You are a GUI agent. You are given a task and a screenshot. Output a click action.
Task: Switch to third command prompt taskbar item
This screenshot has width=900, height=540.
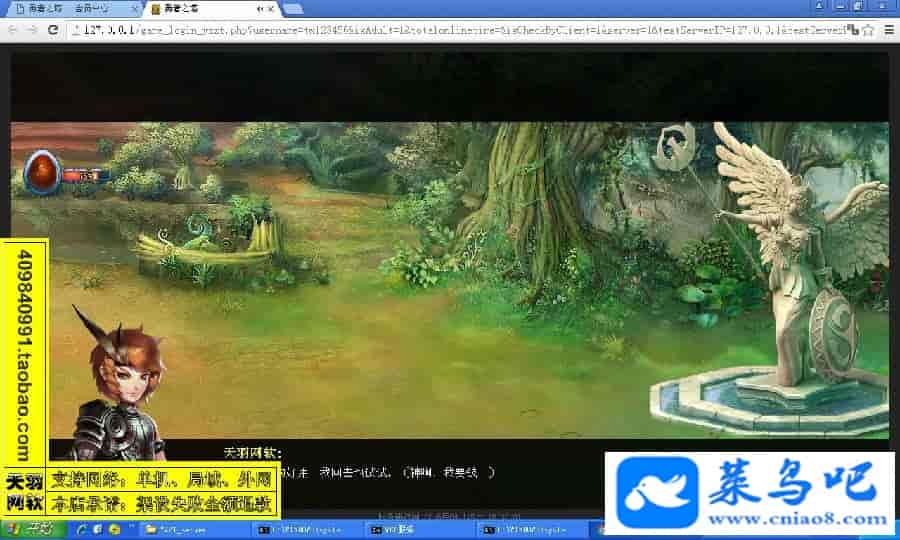[x=533, y=530]
